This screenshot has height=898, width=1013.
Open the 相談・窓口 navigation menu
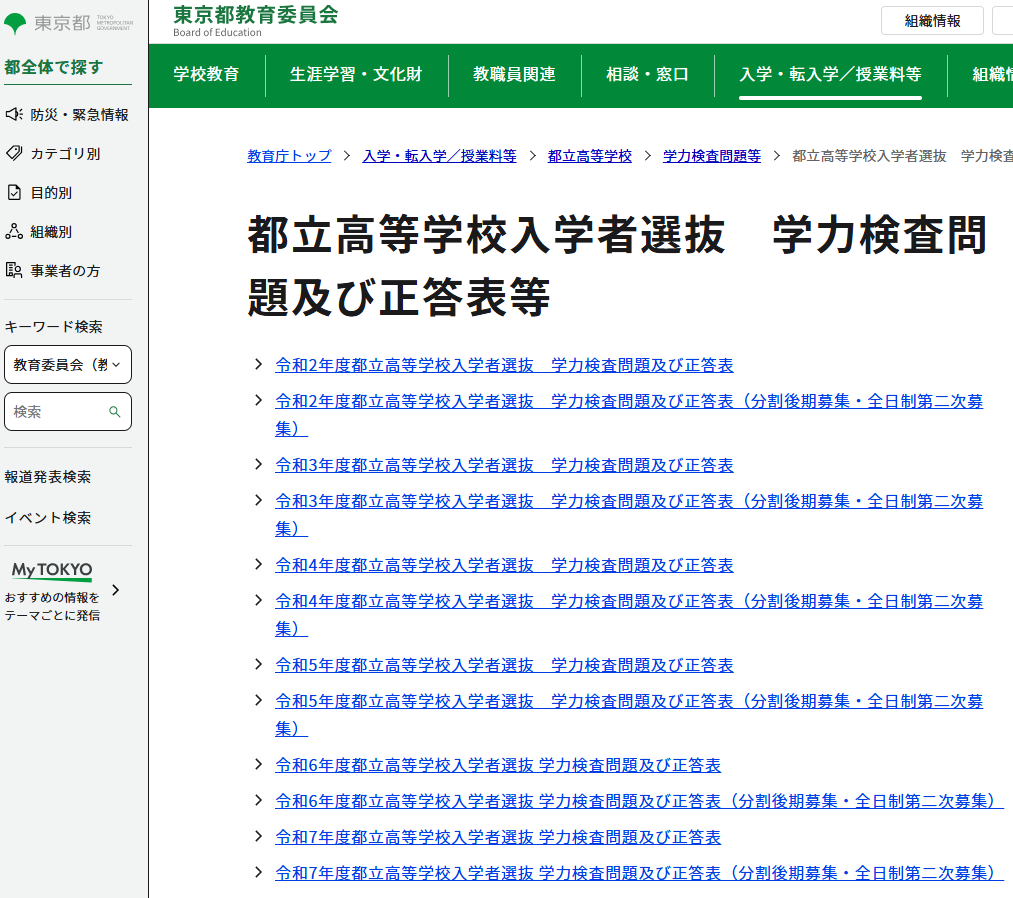(647, 74)
